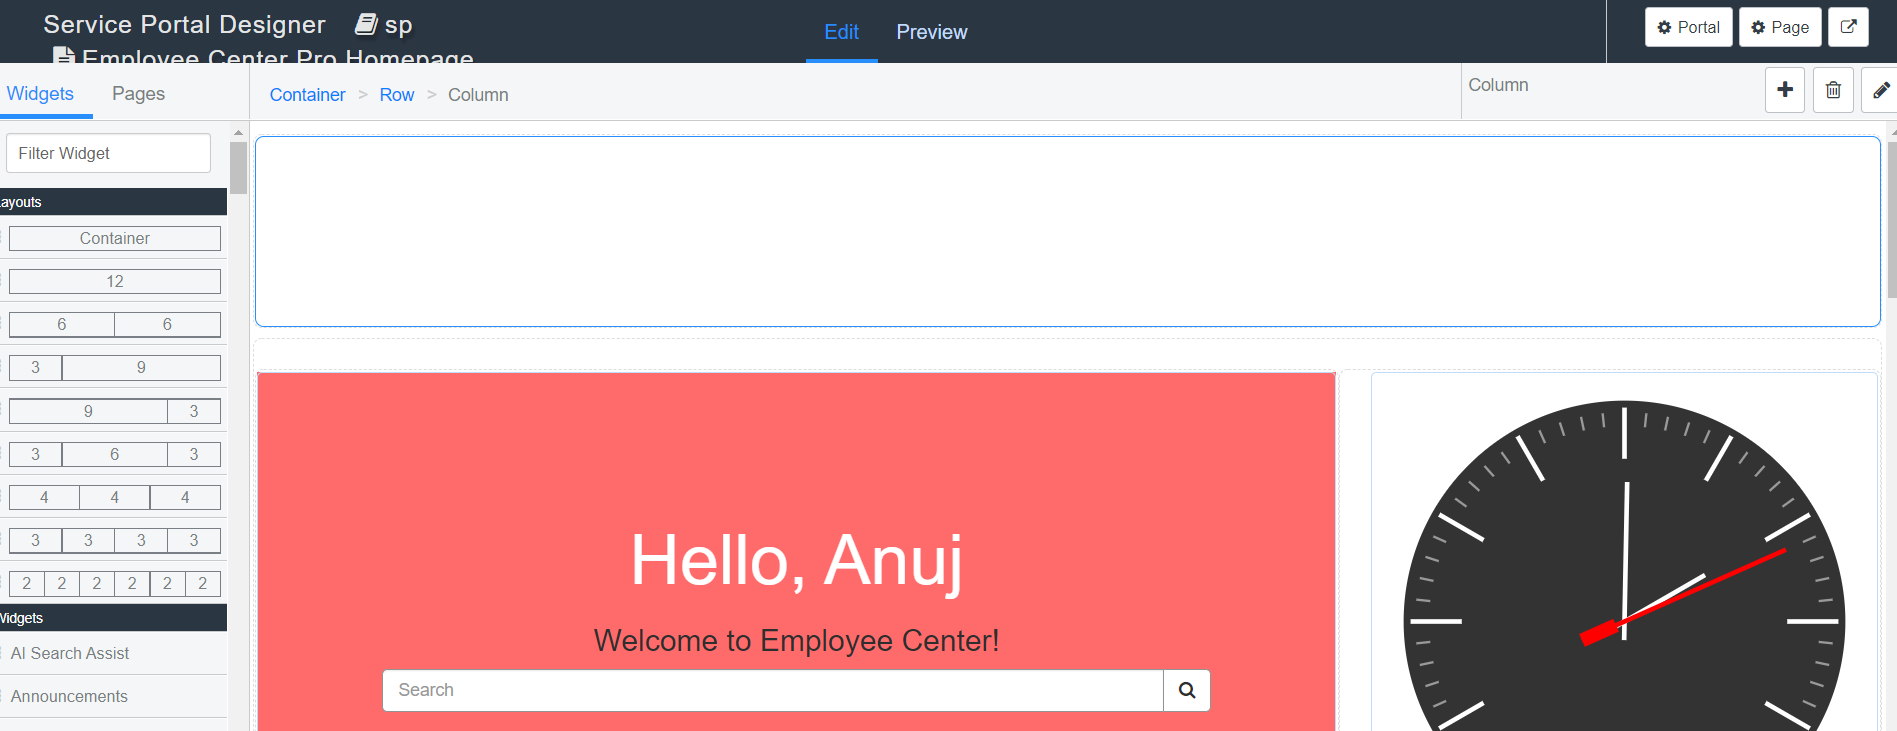1897x731 pixels.
Task: Delete the column with trash icon
Action: pos(1833,90)
